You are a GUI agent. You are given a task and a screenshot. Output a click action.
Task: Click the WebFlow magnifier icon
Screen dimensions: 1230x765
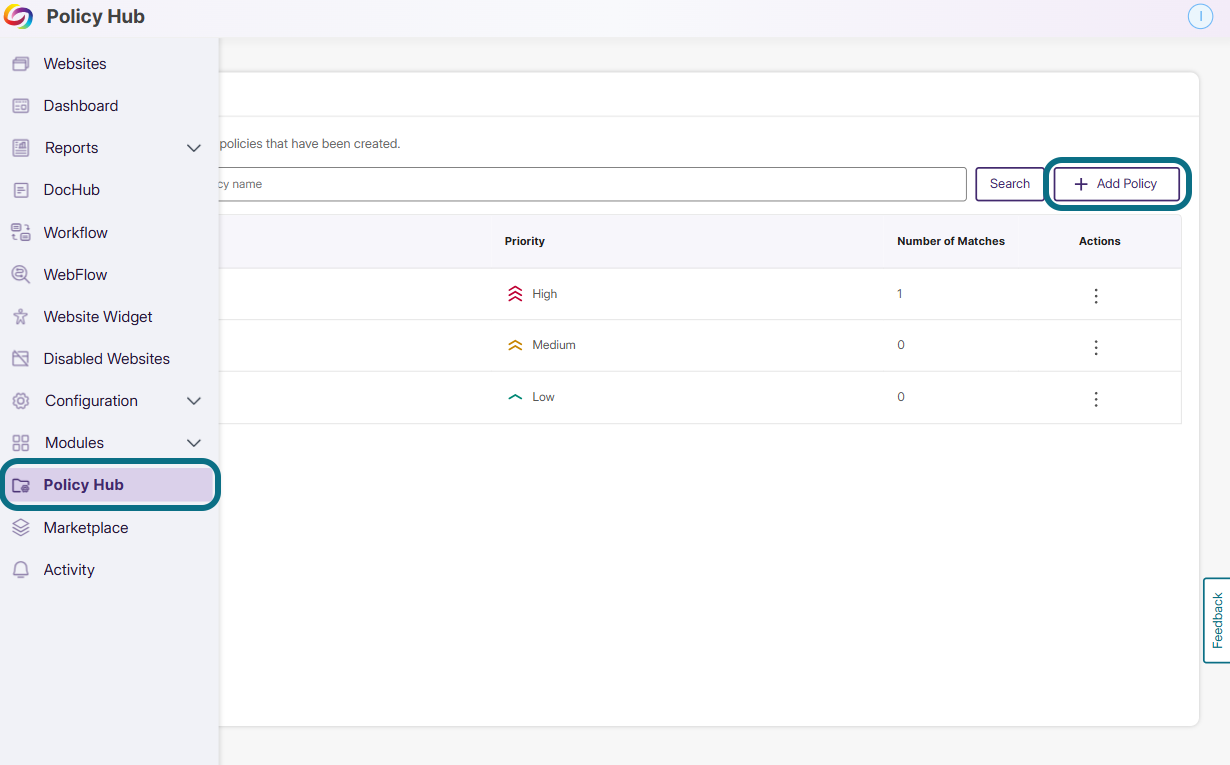point(20,275)
